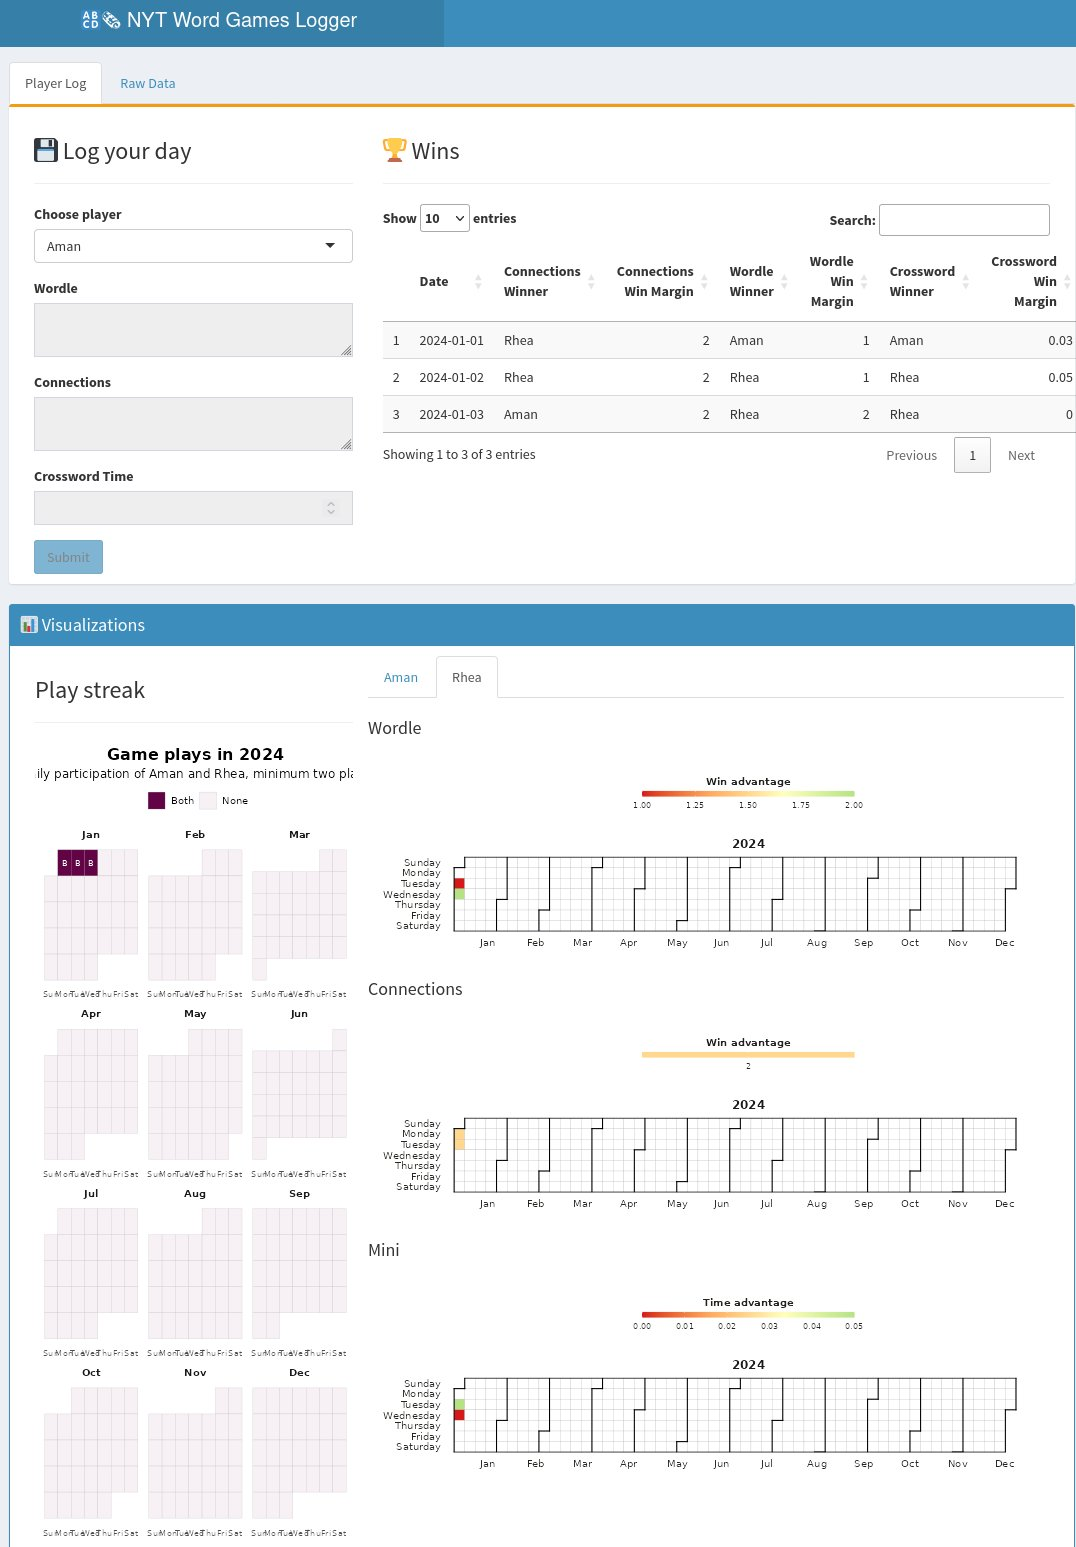Switch to the Raw Data tab
1076x1547 pixels.
tap(147, 83)
